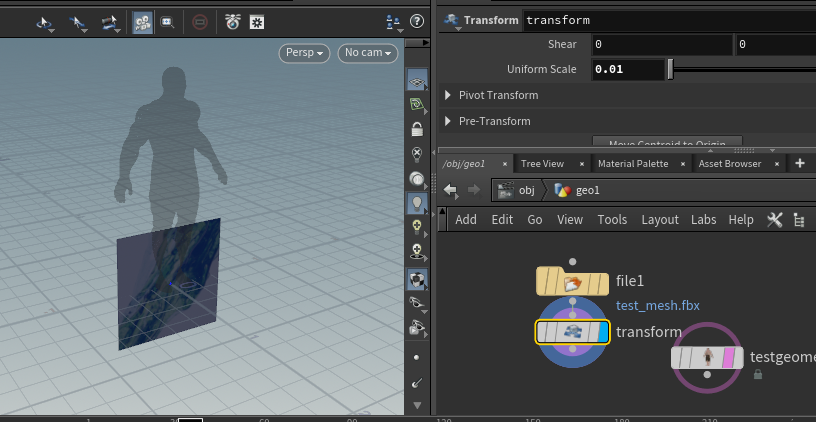
Task: Open the Labs menu
Action: (x=704, y=220)
